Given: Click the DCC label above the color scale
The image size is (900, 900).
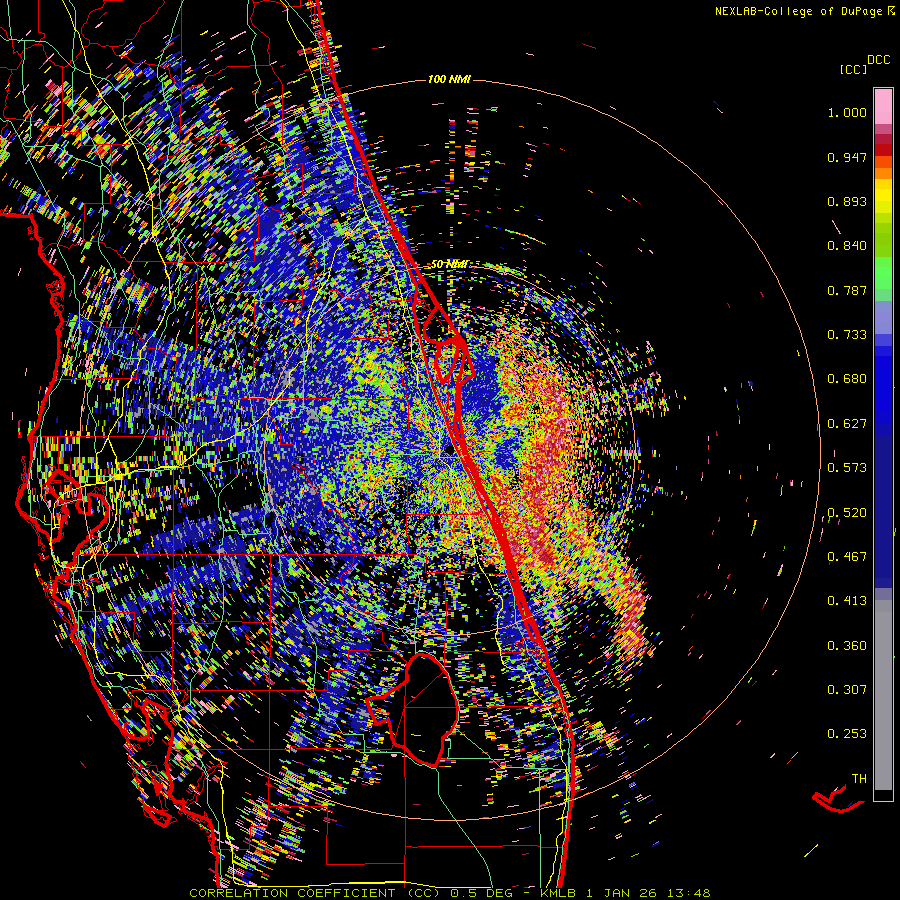Looking at the screenshot, I should coord(878,60).
